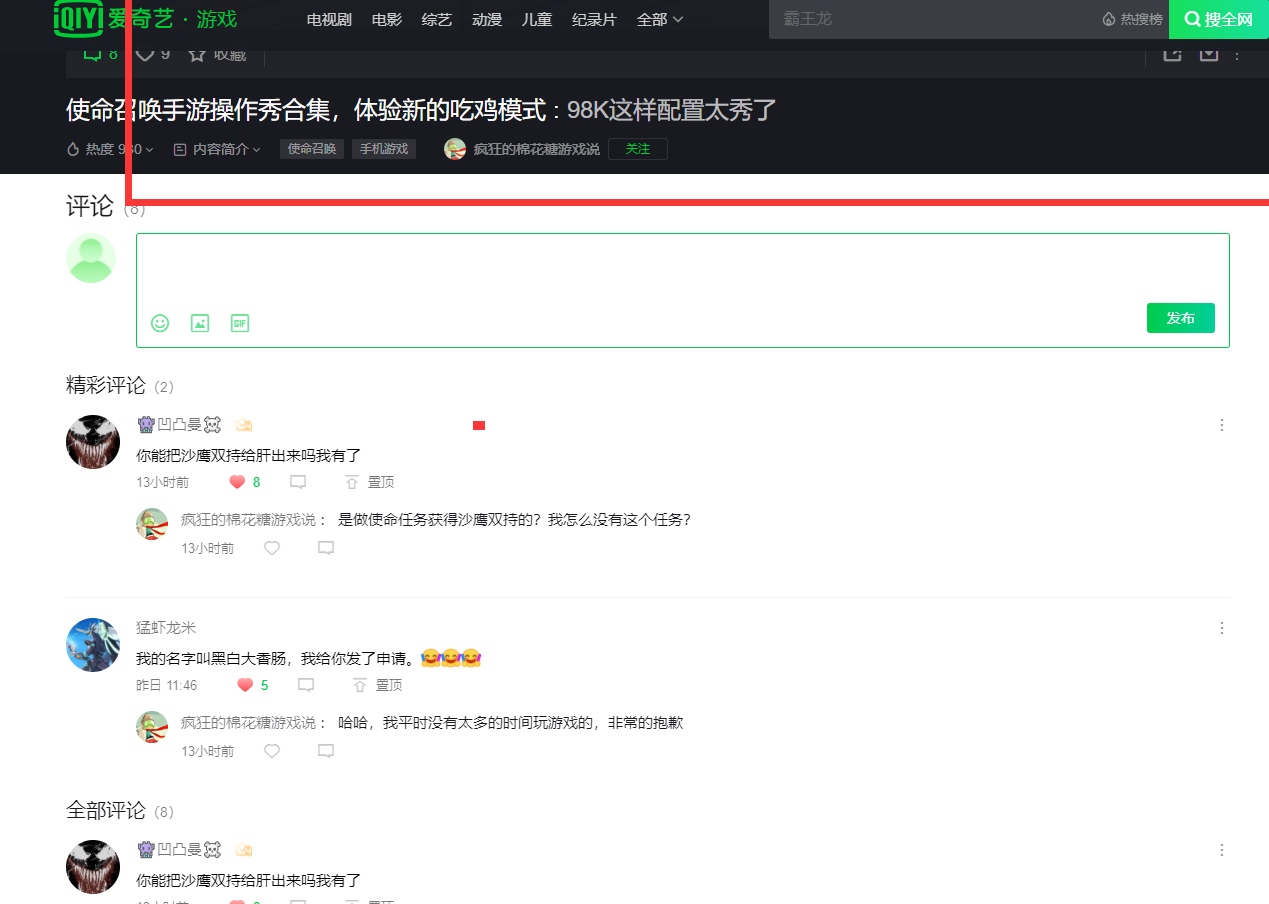Open uploader avatar next to 关注

click(455, 149)
